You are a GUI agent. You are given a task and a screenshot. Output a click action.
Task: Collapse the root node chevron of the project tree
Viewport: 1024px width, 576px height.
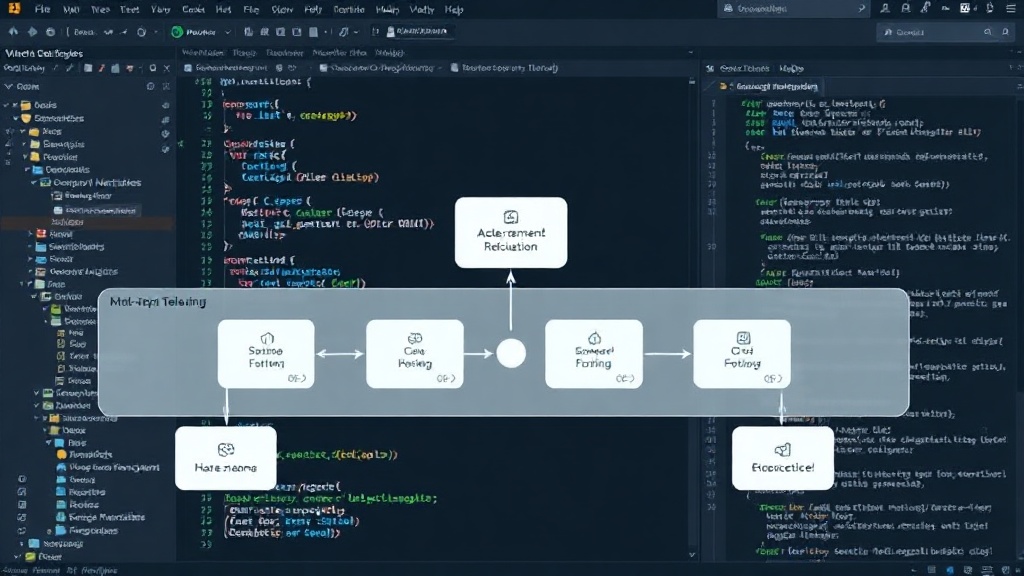8,86
